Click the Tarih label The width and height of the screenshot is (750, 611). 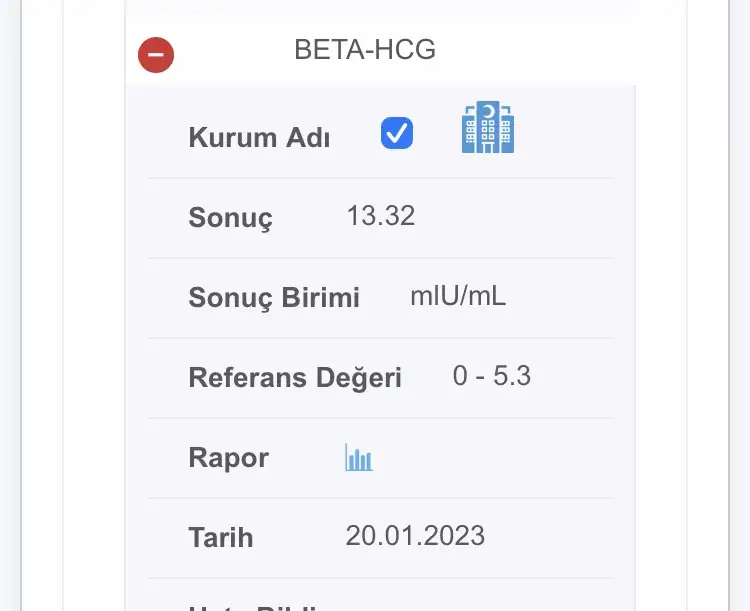221,538
